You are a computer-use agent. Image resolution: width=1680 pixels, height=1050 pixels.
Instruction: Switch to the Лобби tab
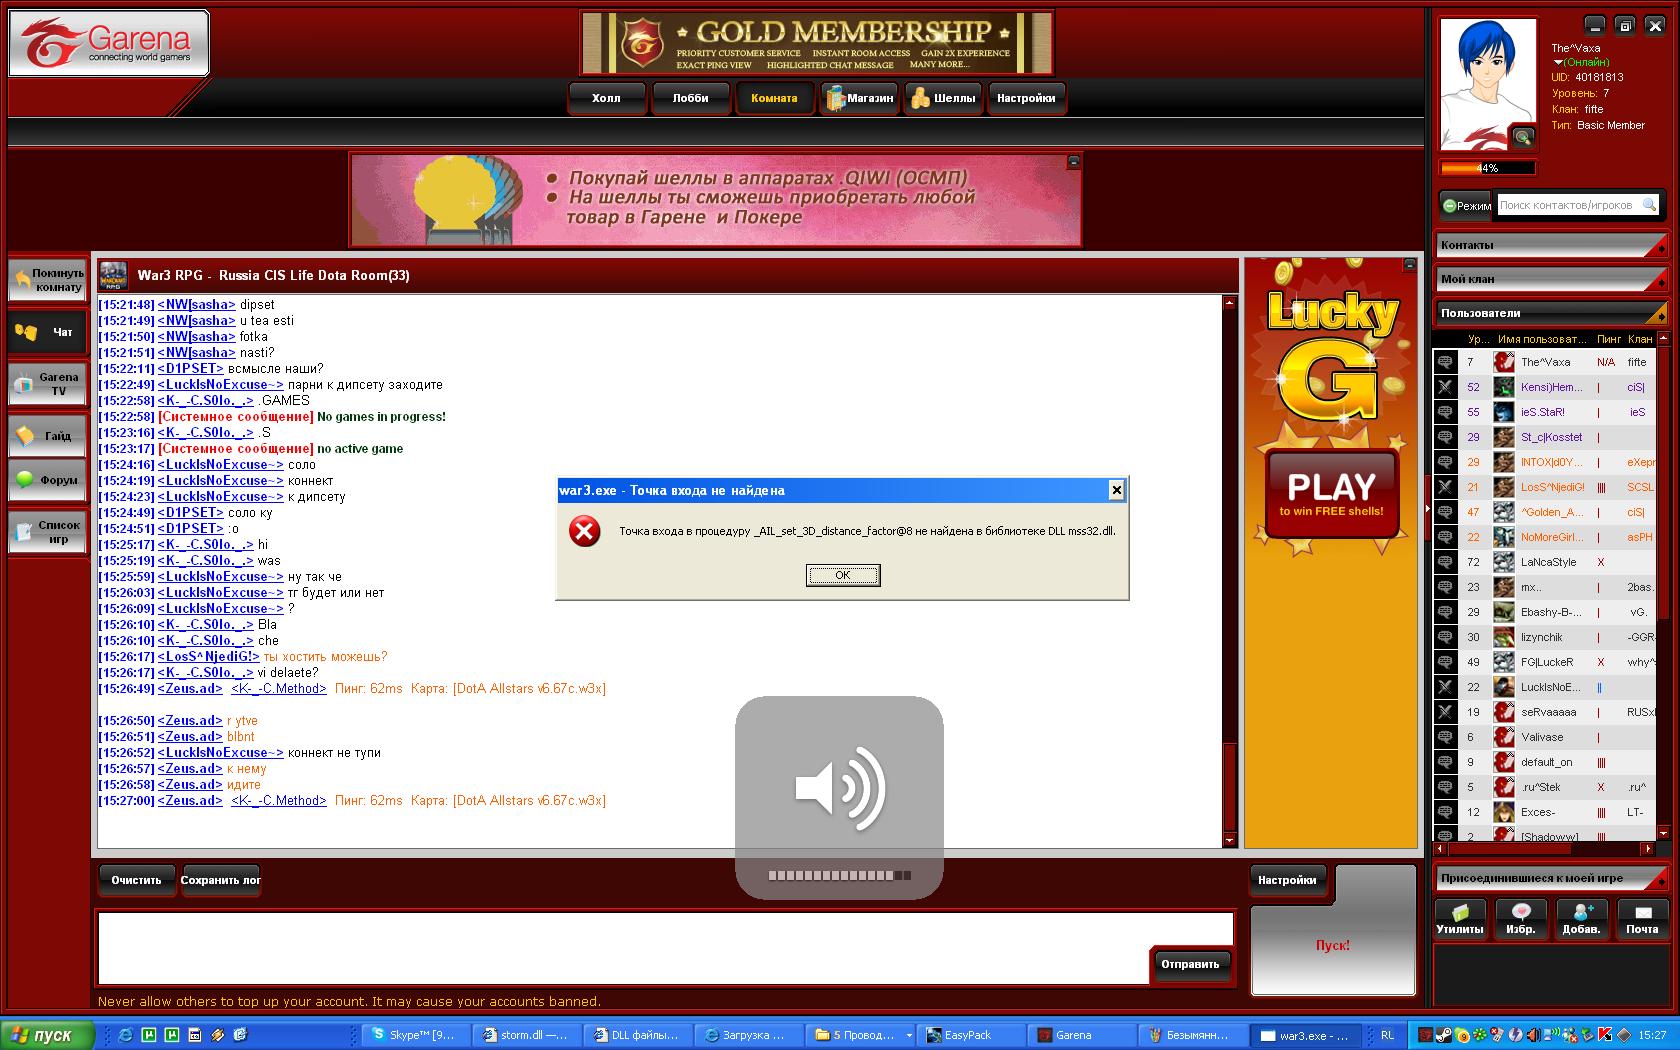(690, 98)
